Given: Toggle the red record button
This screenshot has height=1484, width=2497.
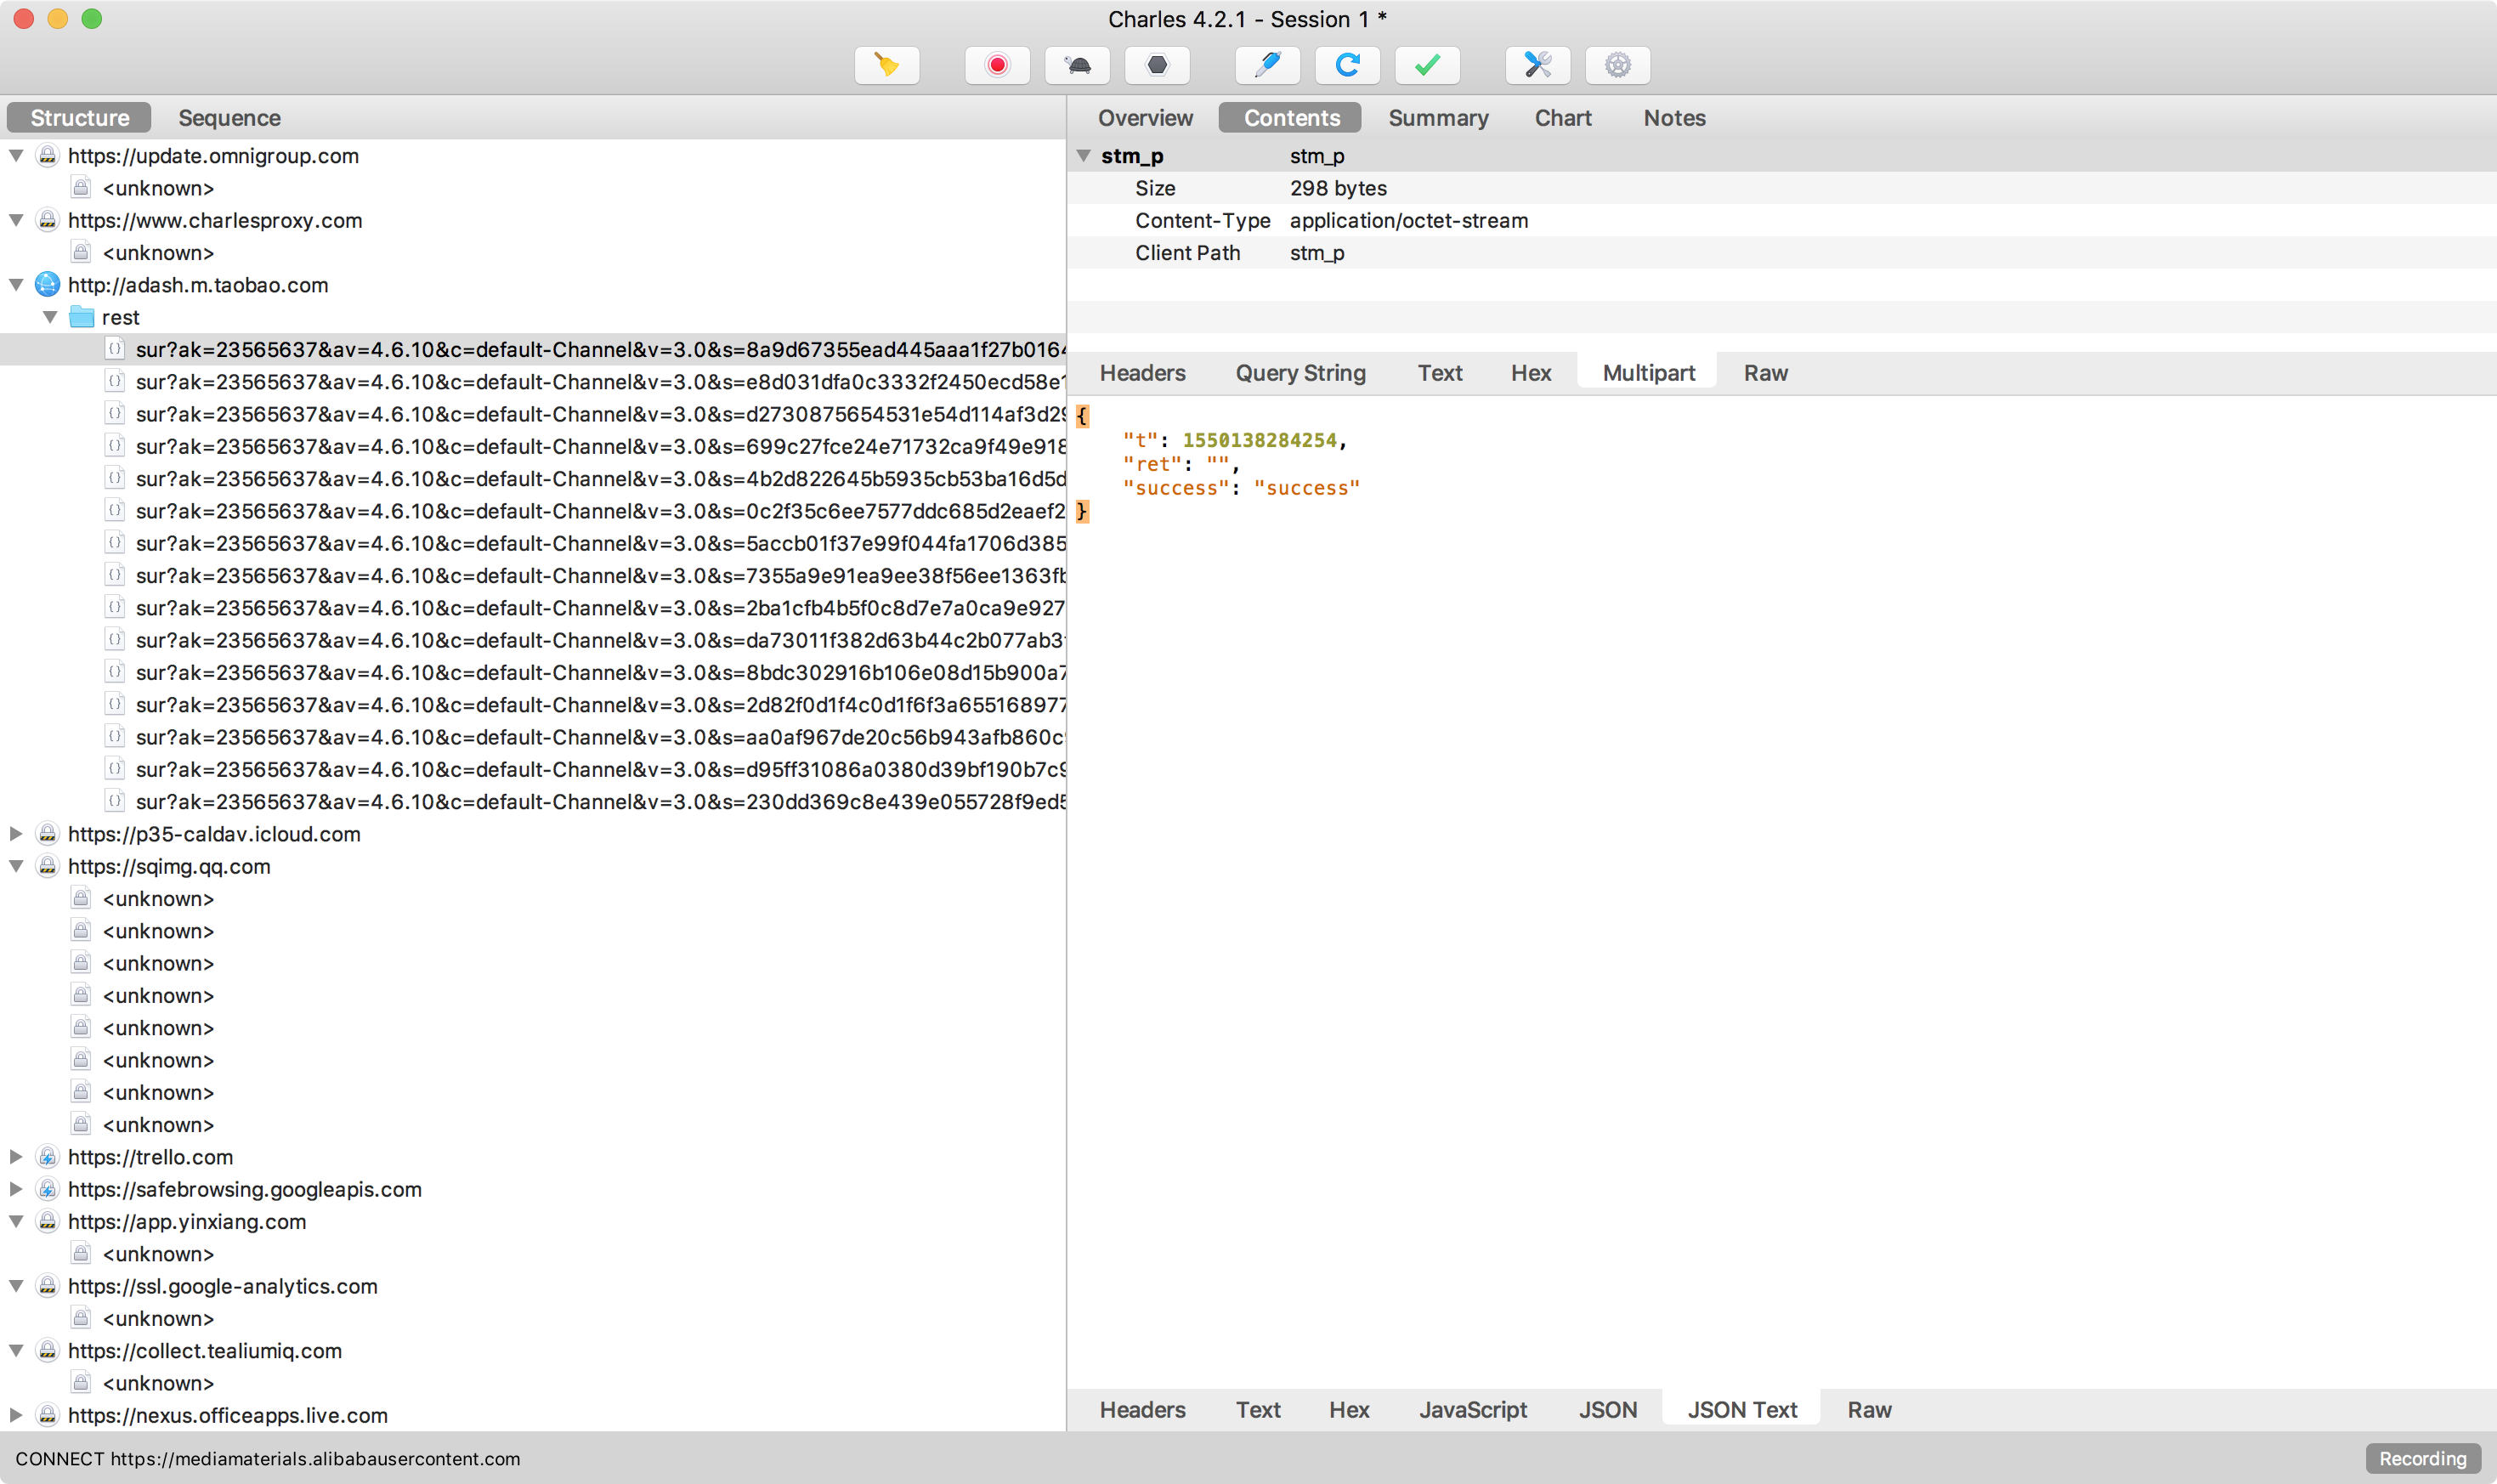Looking at the screenshot, I should pos(996,66).
